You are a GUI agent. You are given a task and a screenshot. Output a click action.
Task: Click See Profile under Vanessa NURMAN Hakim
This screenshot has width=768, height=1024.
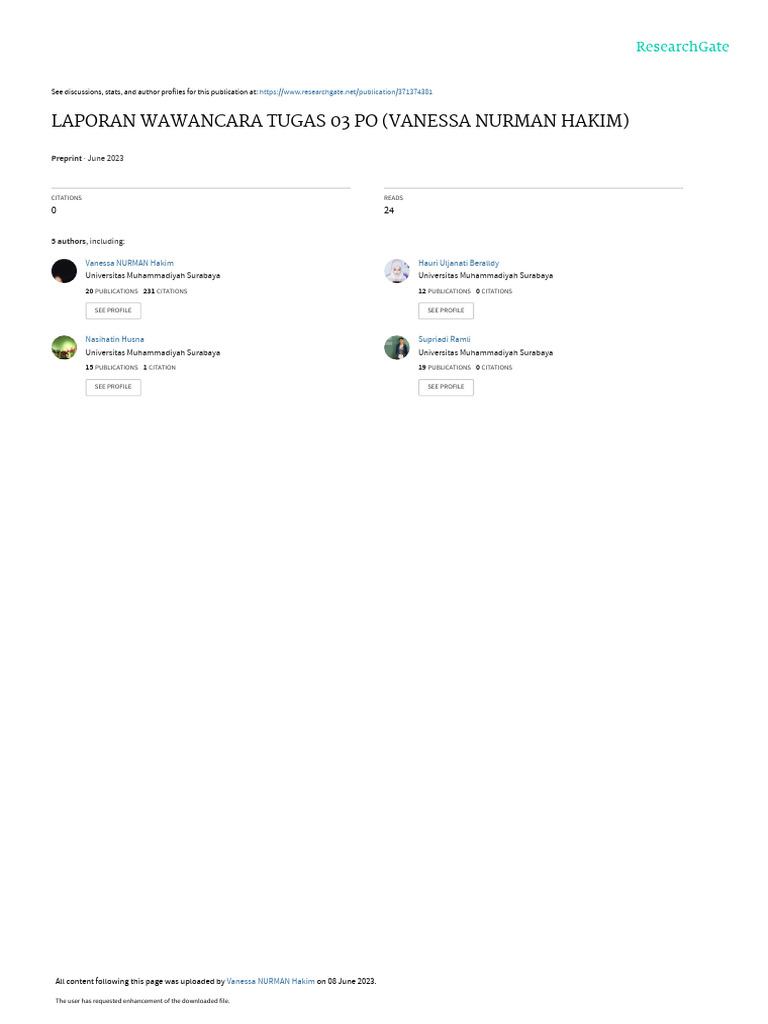click(x=113, y=311)
